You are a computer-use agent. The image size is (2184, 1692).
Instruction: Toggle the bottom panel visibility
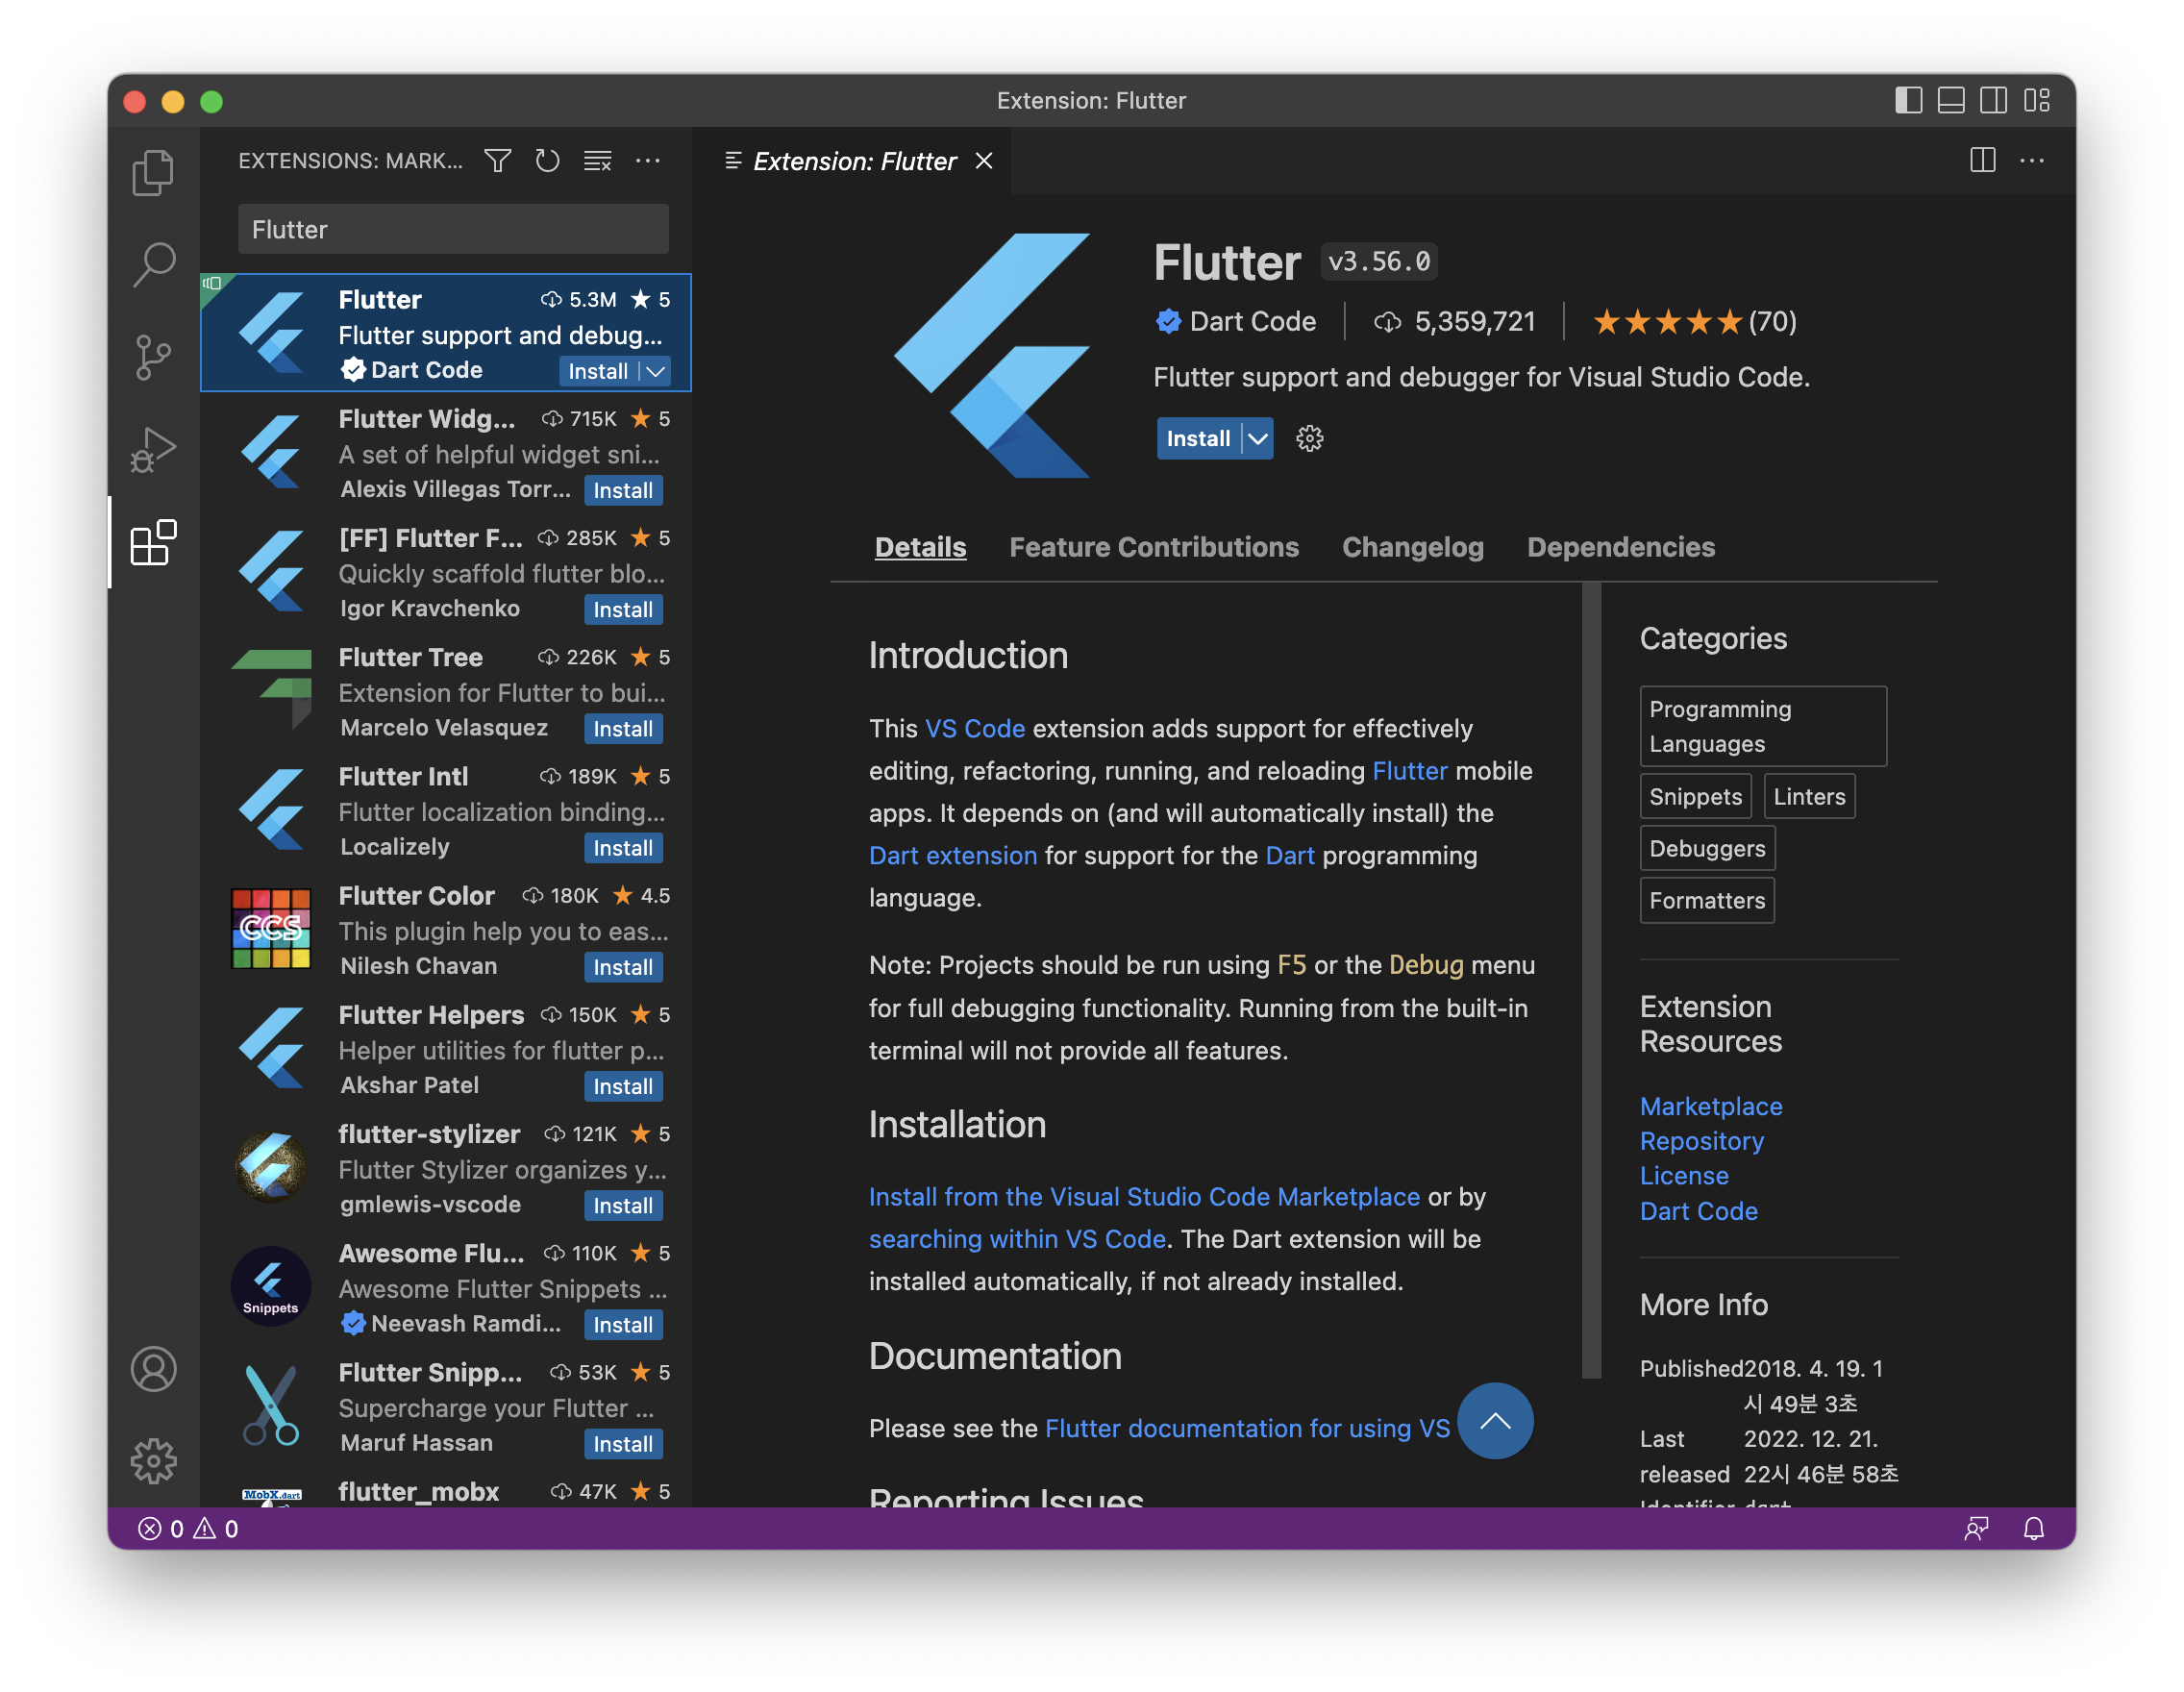[x=1950, y=101]
